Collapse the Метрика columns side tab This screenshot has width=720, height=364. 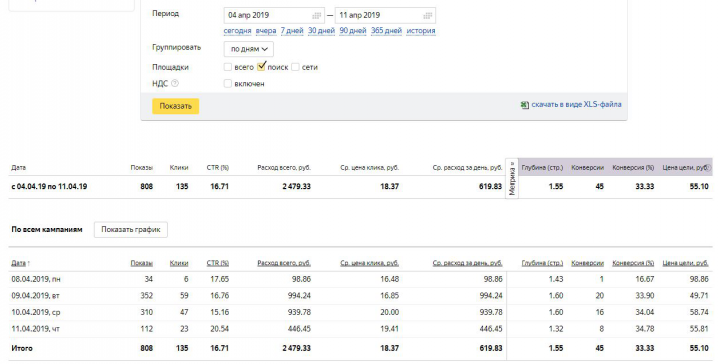click(x=512, y=178)
